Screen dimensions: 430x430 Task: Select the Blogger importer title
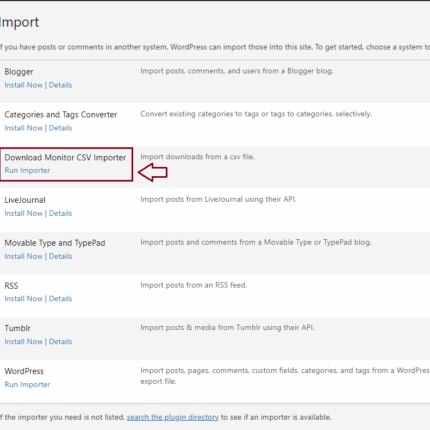pos(19,72)
